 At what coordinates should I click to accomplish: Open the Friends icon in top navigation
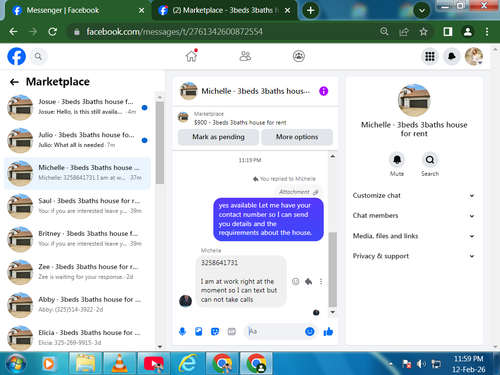click(x=245, y=56)
